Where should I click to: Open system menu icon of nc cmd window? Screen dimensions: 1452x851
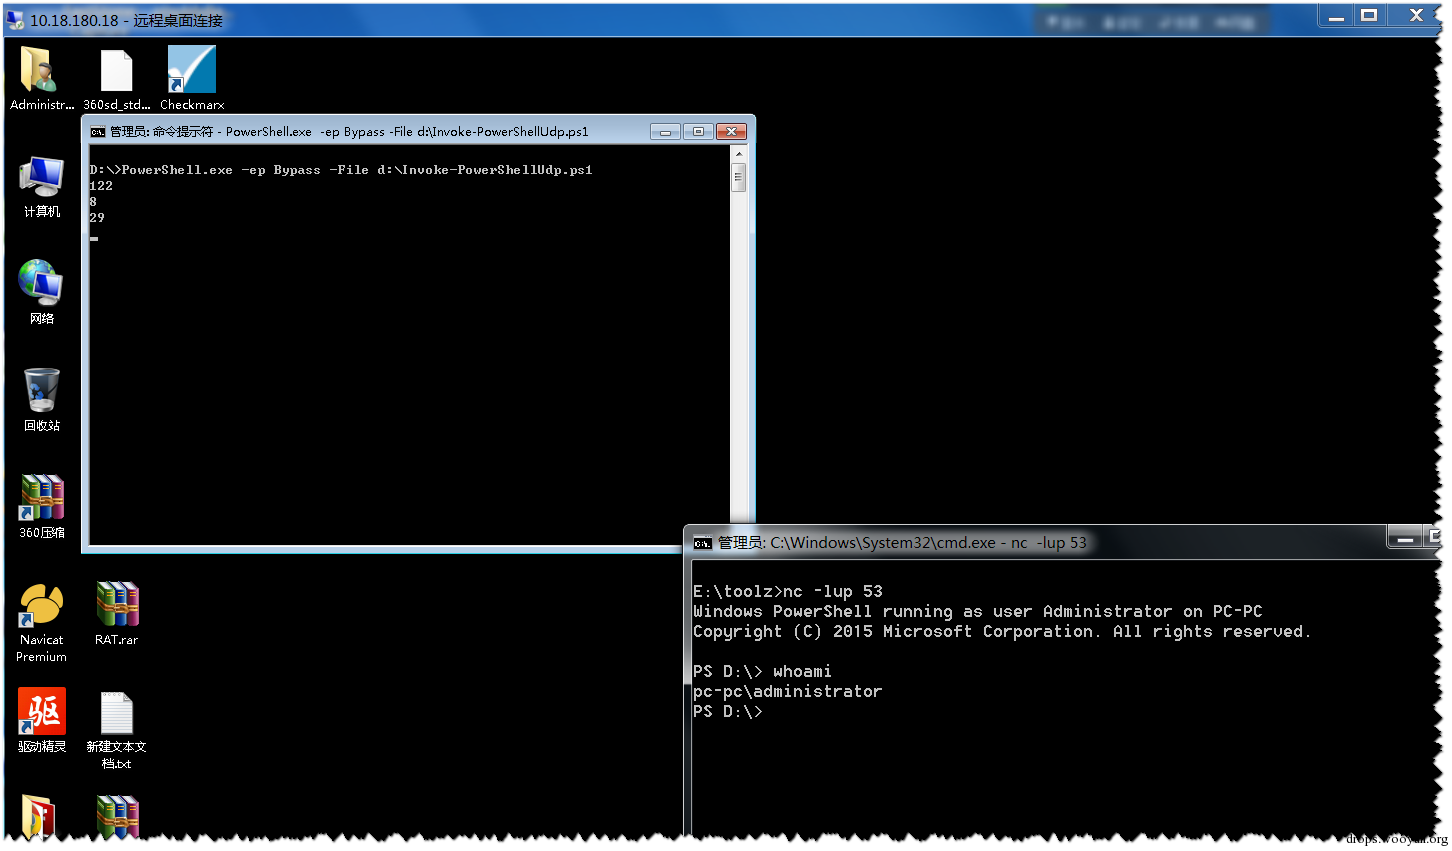point(703,543)
